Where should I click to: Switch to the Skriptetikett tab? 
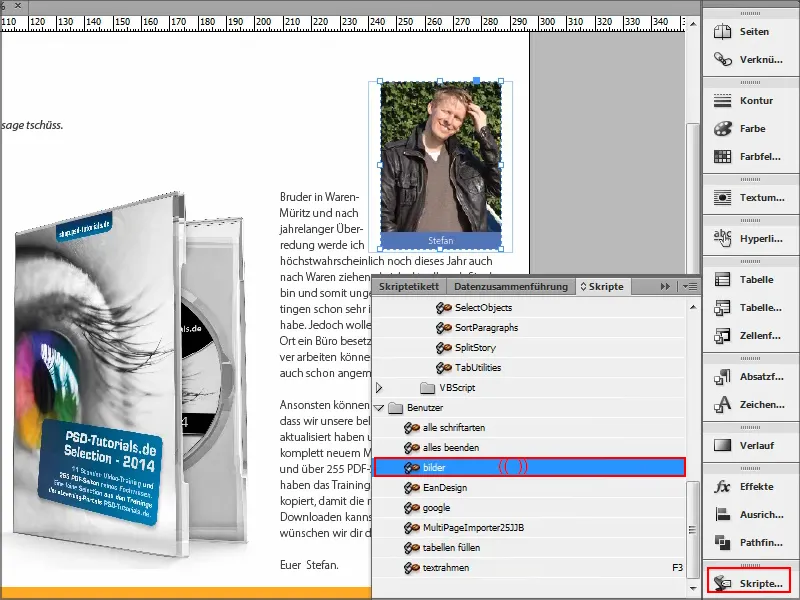point(409,287)
